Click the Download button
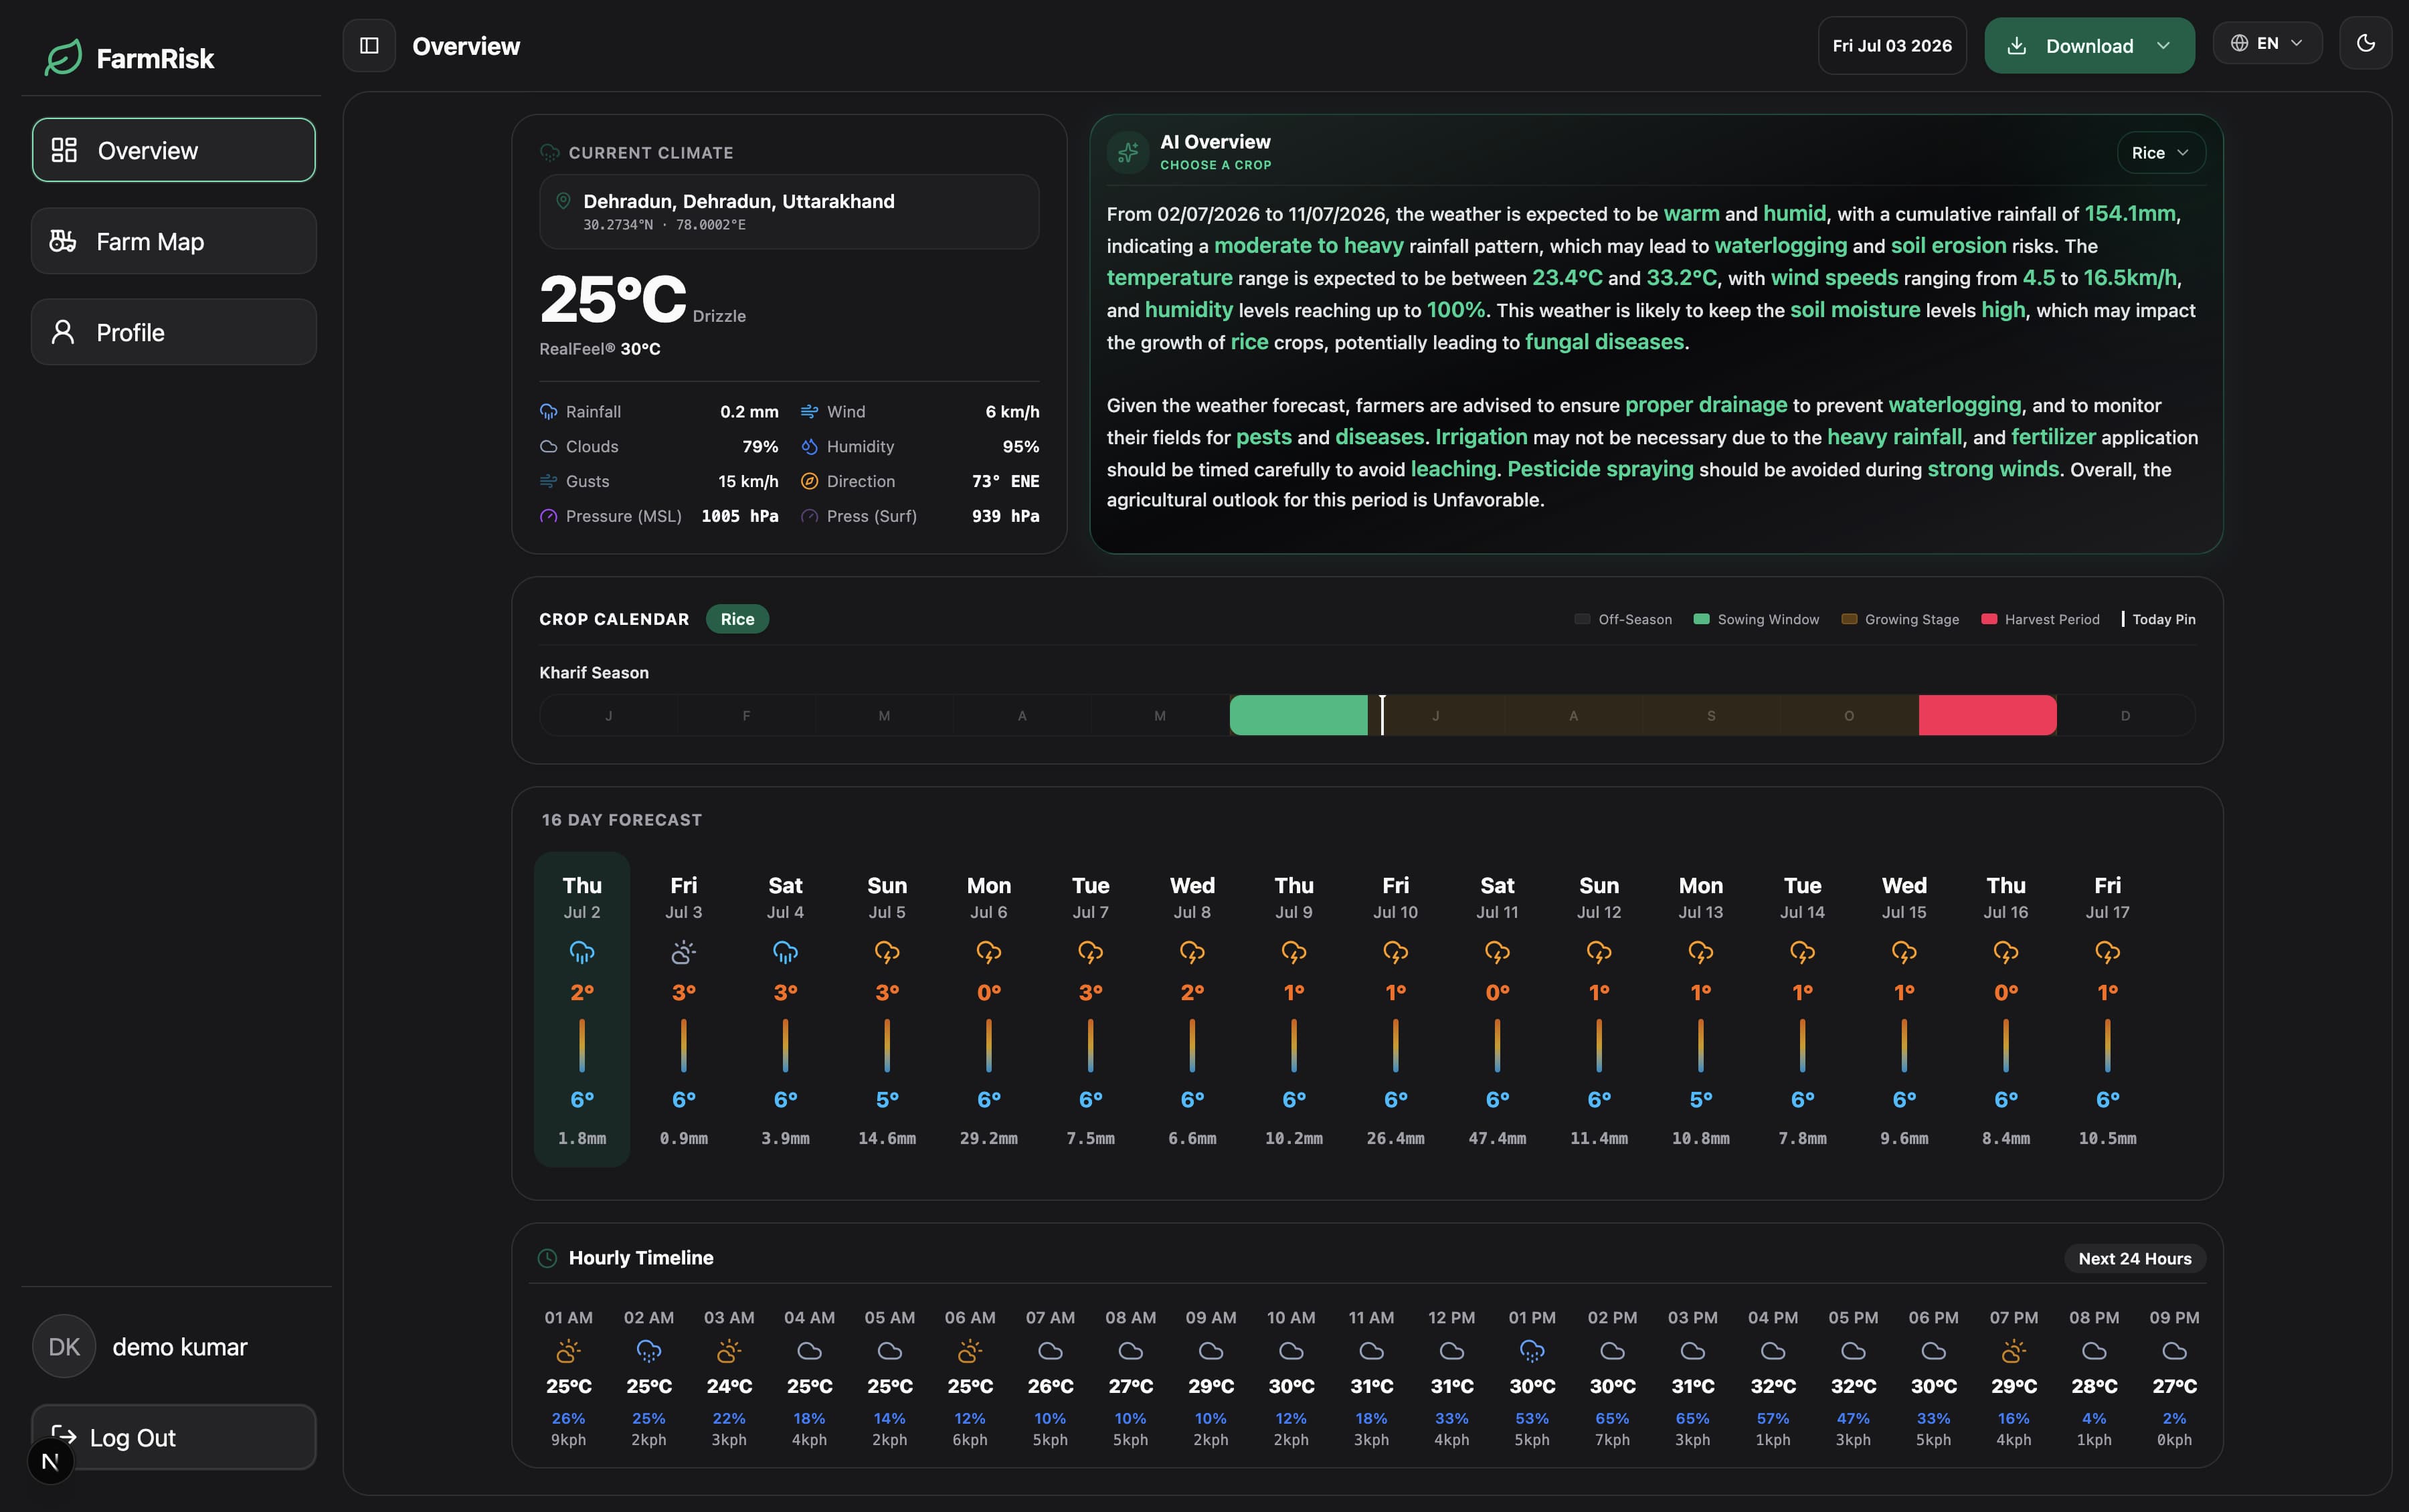 (2089, 46)
